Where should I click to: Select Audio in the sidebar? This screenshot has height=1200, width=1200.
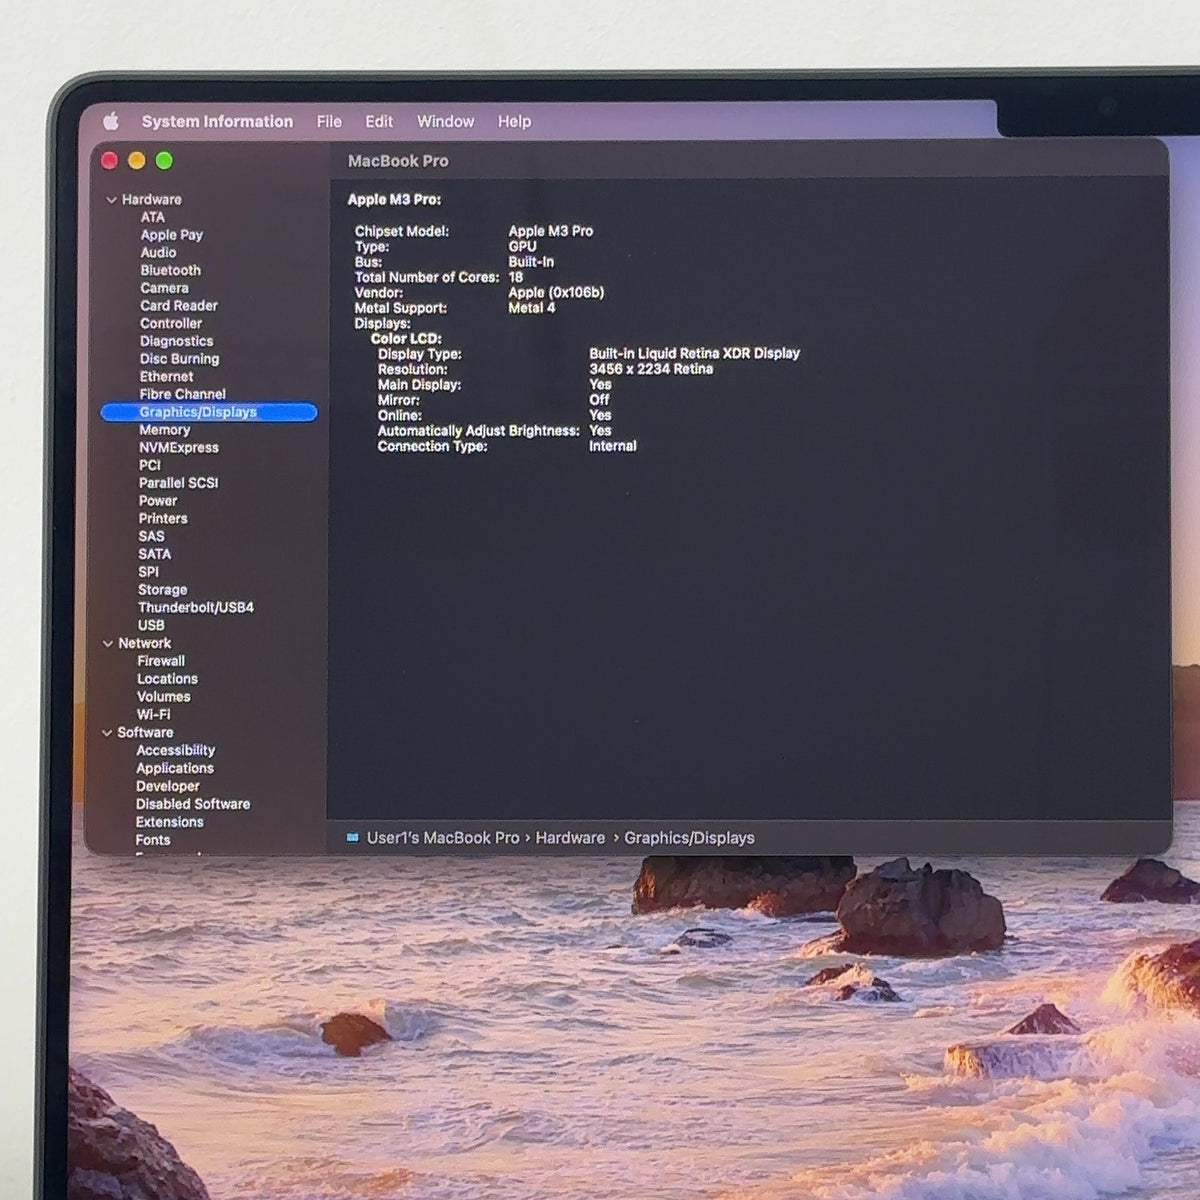158,253
